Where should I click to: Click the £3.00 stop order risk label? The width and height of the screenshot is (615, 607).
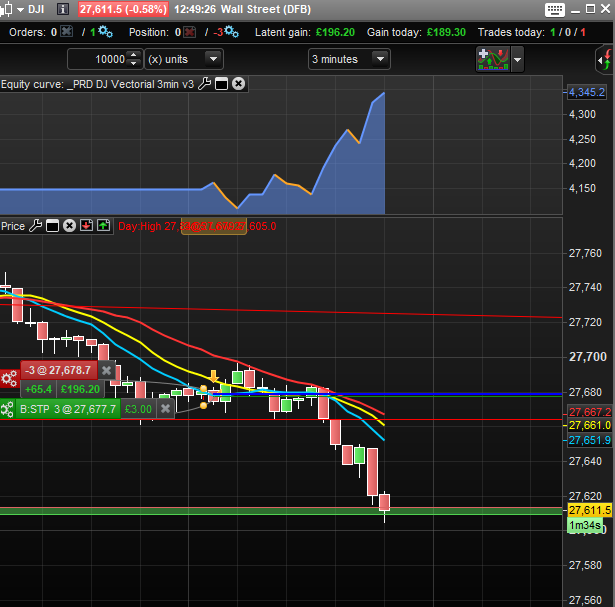[138, 409]
